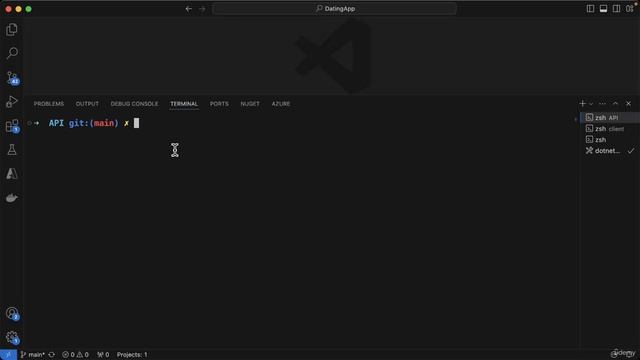Click the main* branch status item
The image size is (640, 360).
32,355
